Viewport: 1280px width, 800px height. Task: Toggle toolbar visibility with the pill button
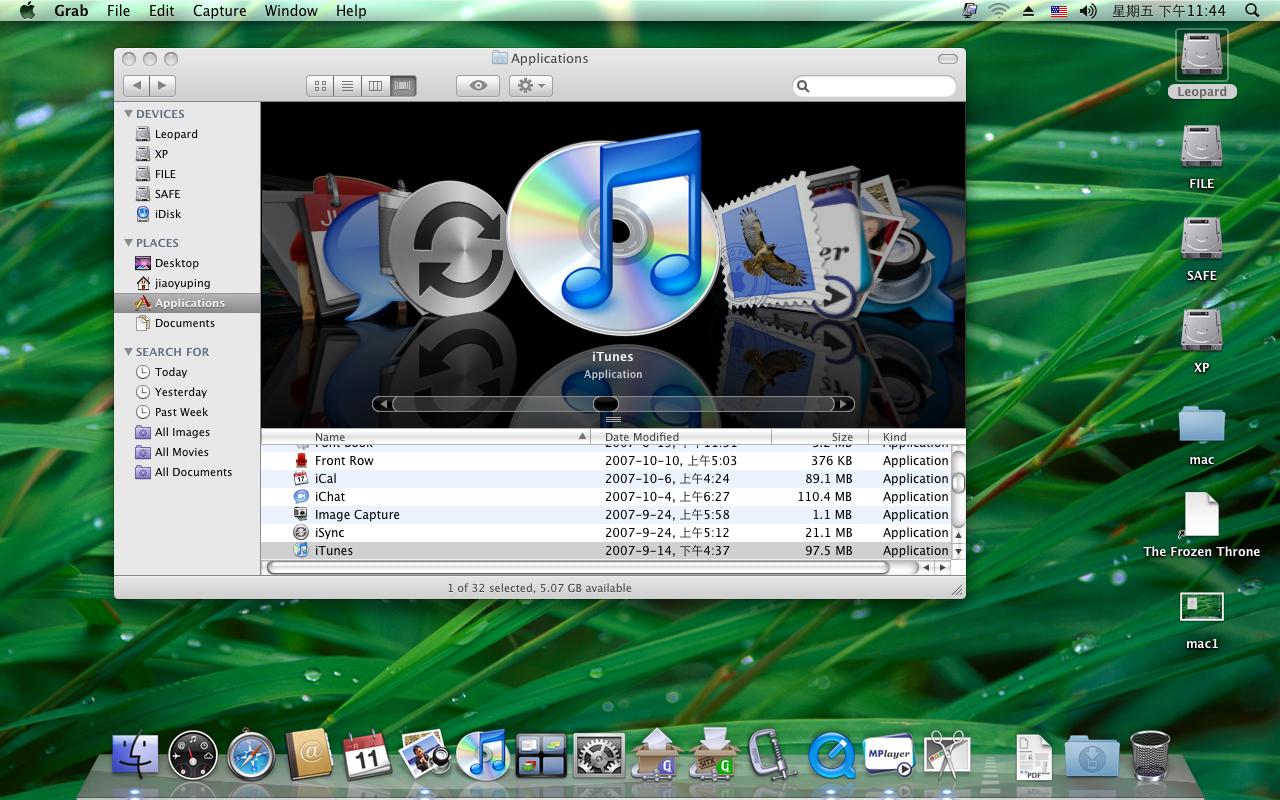(x=947, y=59)
